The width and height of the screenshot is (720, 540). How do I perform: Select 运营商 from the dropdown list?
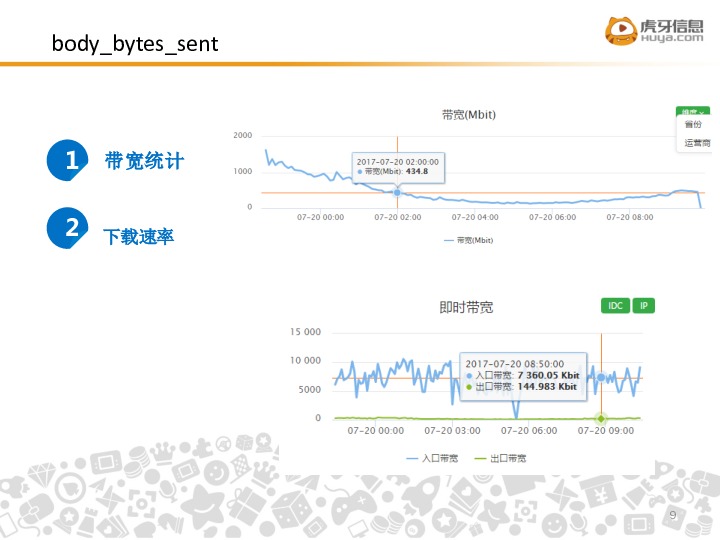click(696, 143)
